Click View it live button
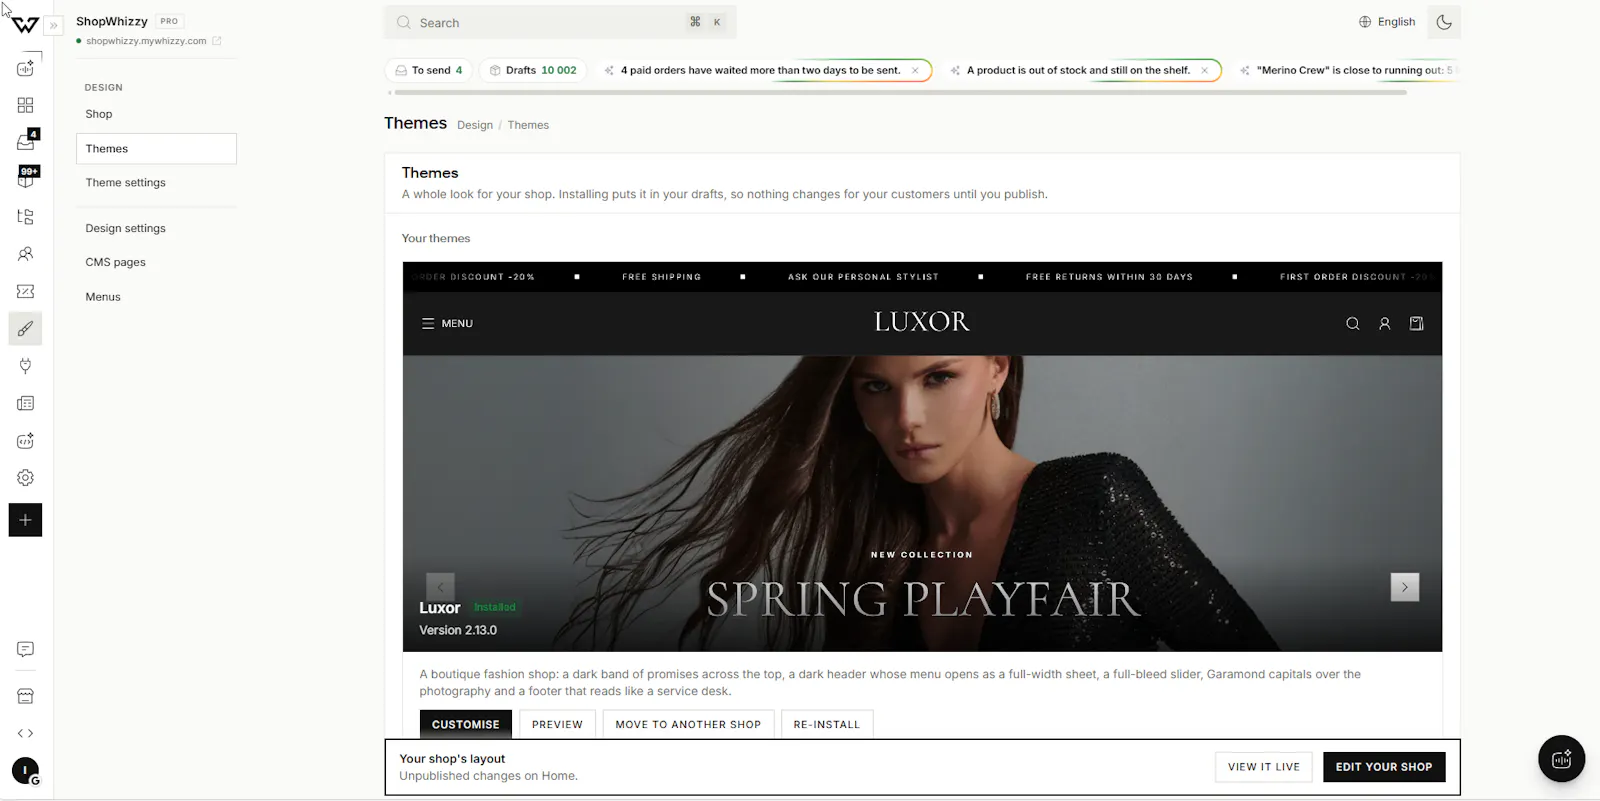This screenshot has width=1600, height=801. point(1264,767)
